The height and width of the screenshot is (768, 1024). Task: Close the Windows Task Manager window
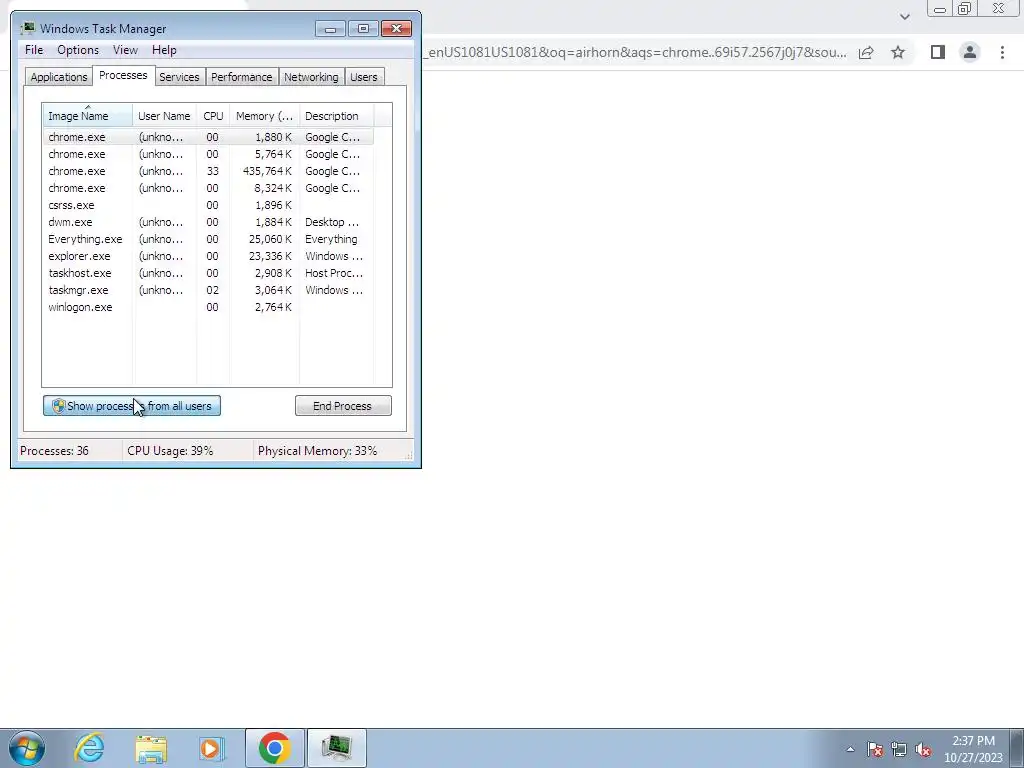point(396,29)
